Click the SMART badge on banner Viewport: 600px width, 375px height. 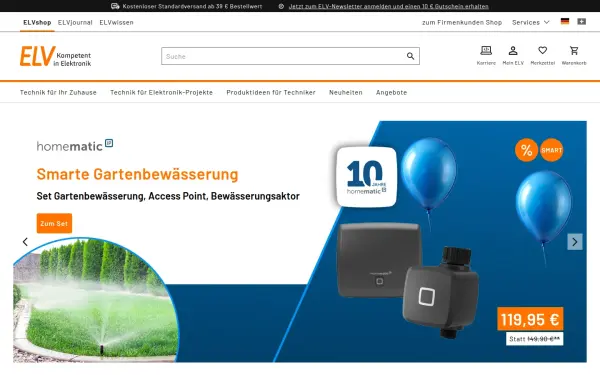[x=551, y=150]
